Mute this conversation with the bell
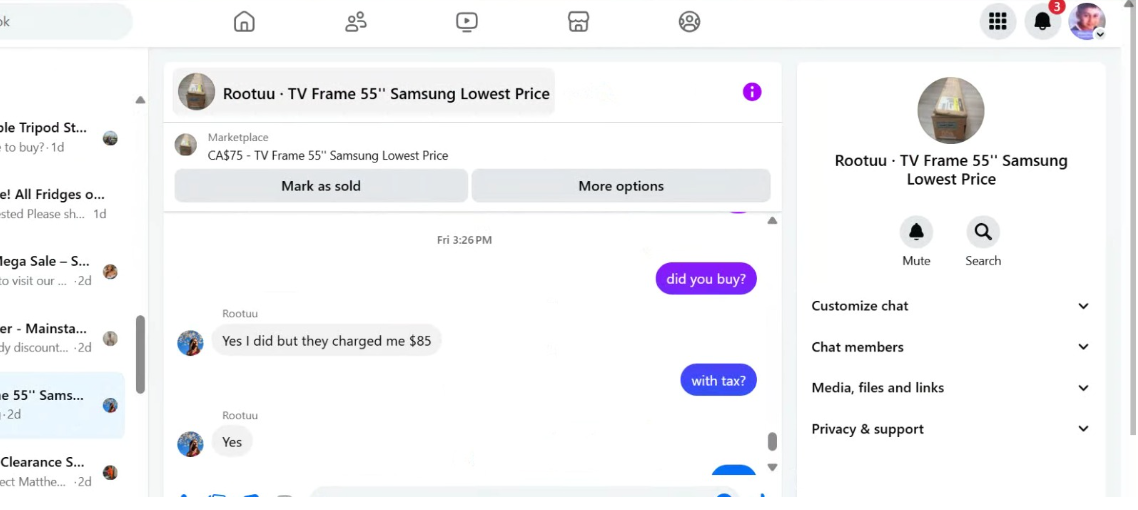This screenshot has width=1138, height=510. point(916,232)
